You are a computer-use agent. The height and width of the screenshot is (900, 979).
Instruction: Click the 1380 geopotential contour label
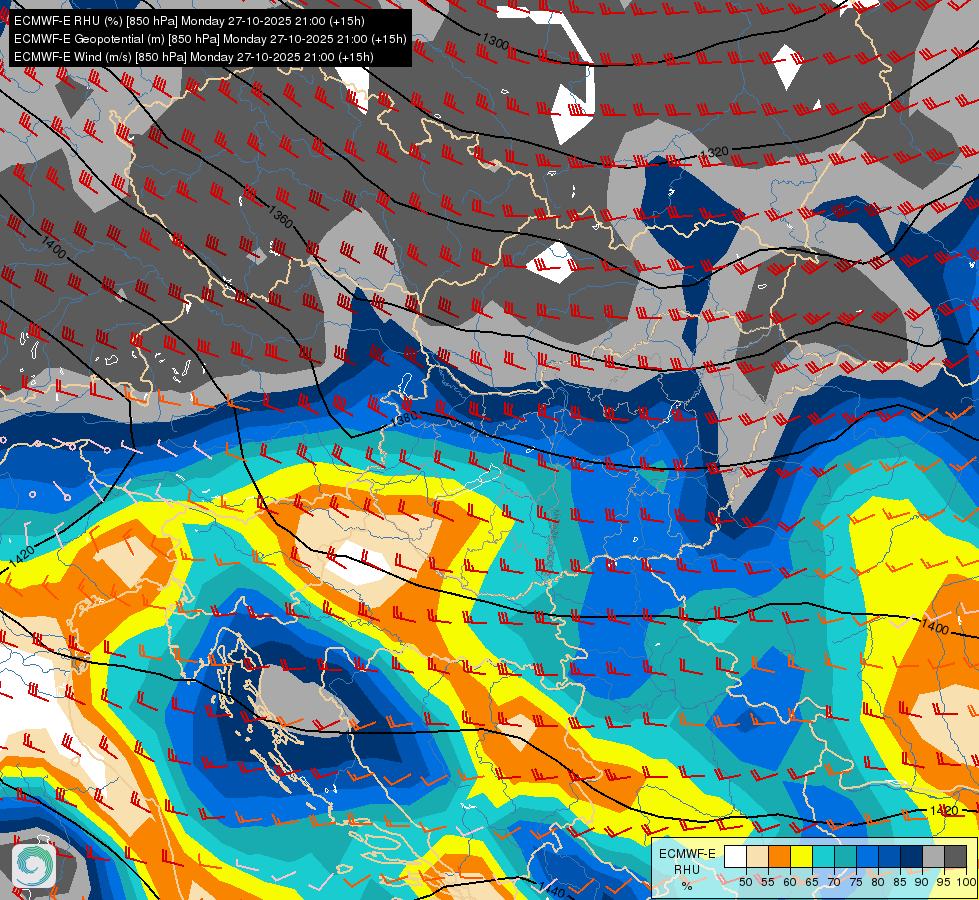coord(404,417)
